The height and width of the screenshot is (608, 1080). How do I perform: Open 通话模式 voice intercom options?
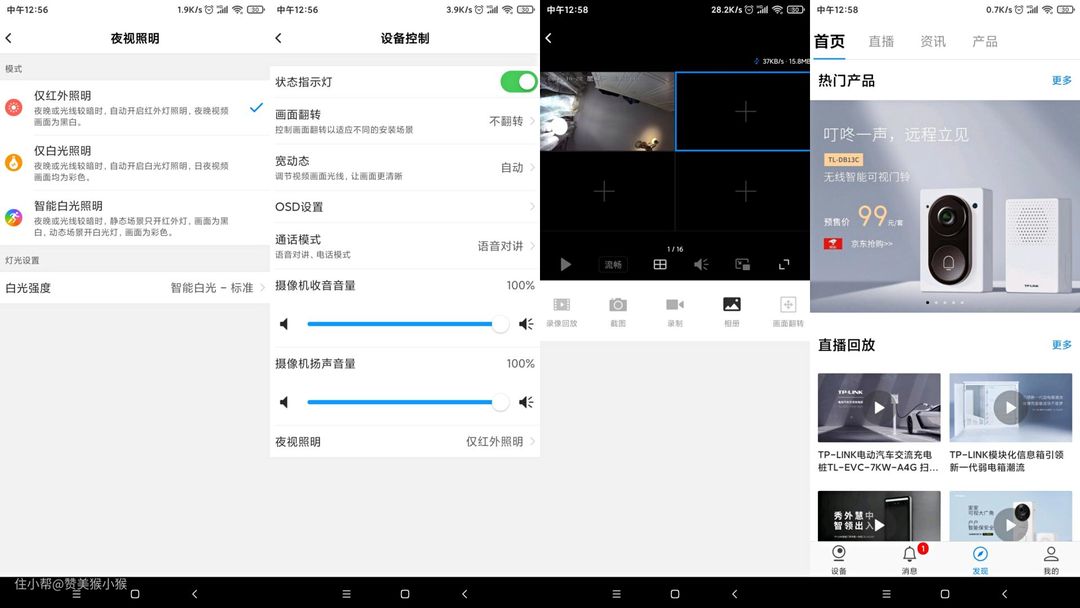coord(405,246)
